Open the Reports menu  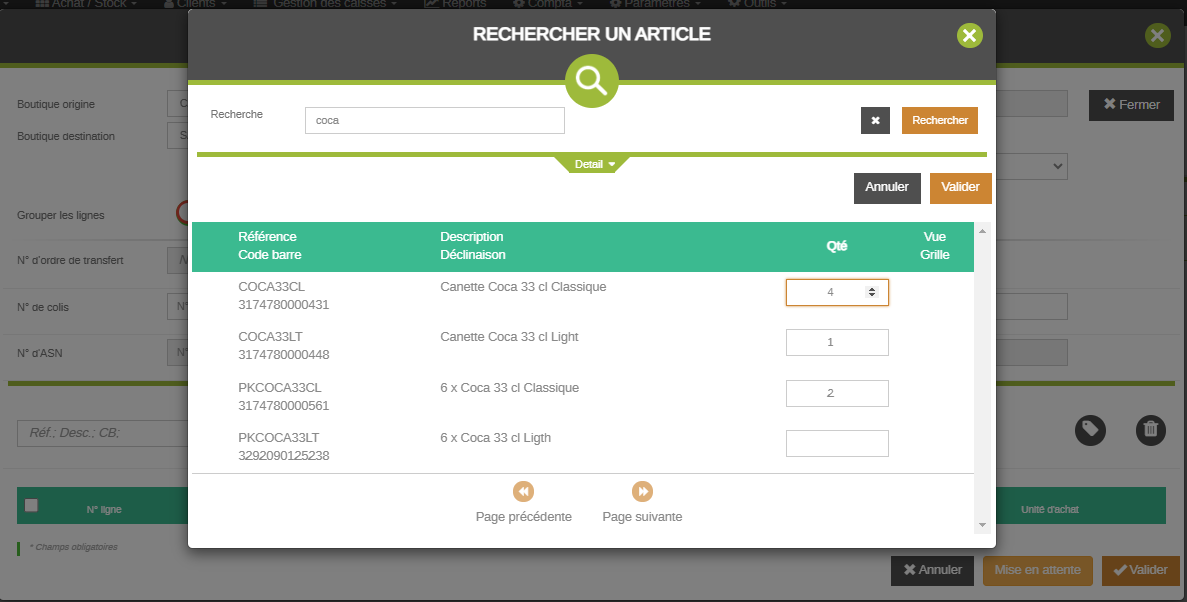(x=455, y=4)
